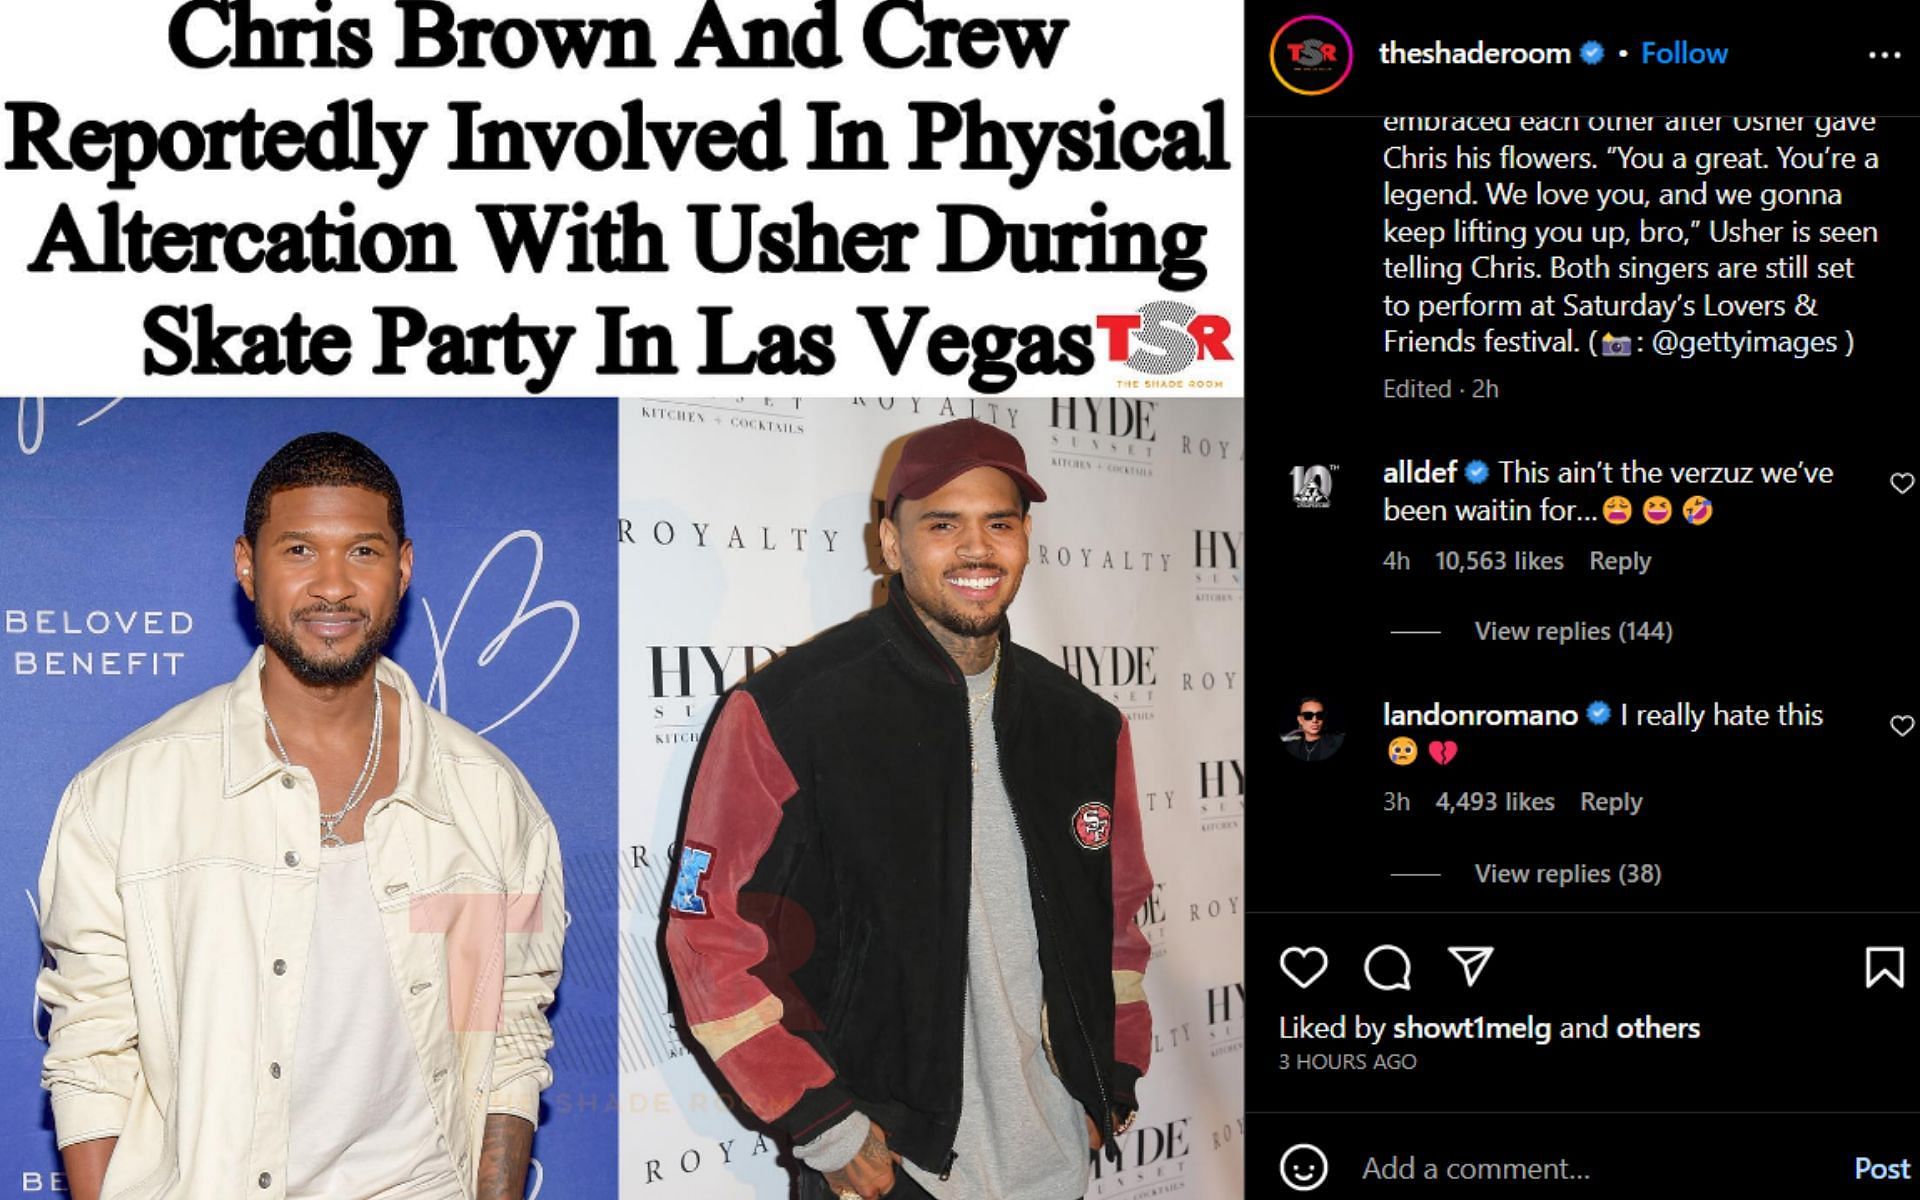Share the post with the paper plane icon
The width and height of the screenshot is (1920, 1200).
pyautogui.click(x=1471, y=967)
